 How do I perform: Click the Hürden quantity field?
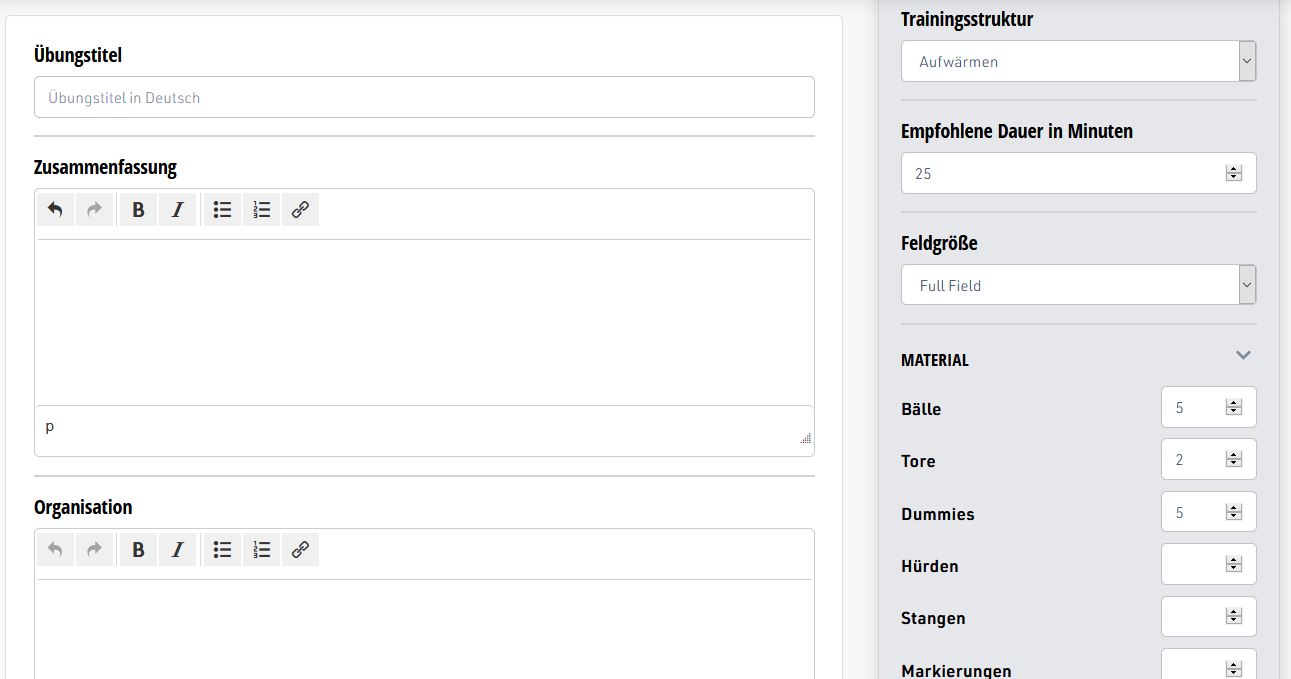coord(1208,564)
